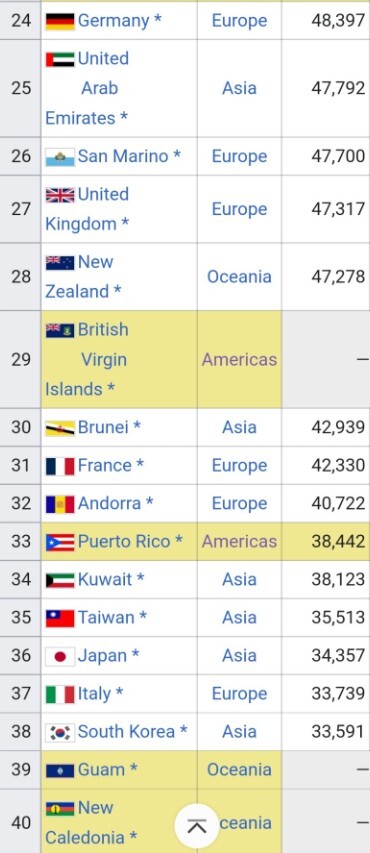The height and width of the screenshot is (853, 370).
Task: Open the Guam territory link
Action: (x=101, y=770)
